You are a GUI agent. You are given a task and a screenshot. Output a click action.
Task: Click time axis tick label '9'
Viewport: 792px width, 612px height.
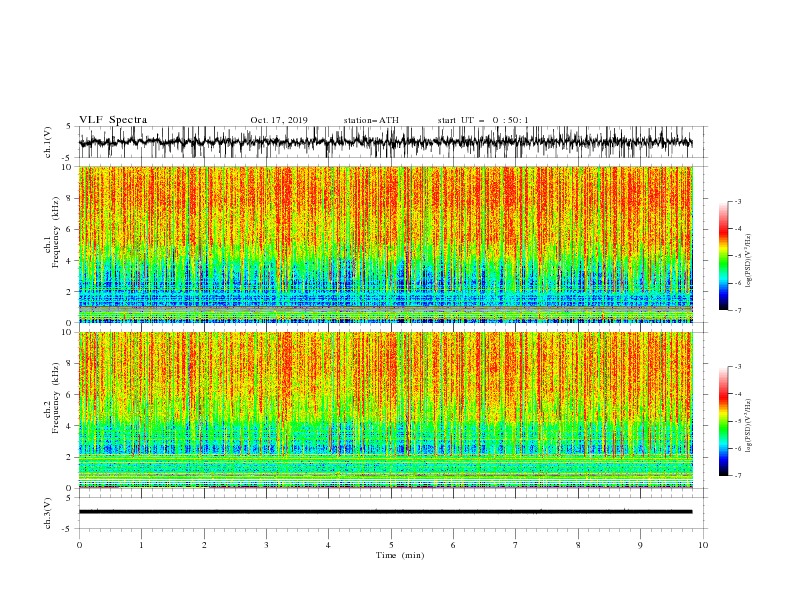(640, 545)
